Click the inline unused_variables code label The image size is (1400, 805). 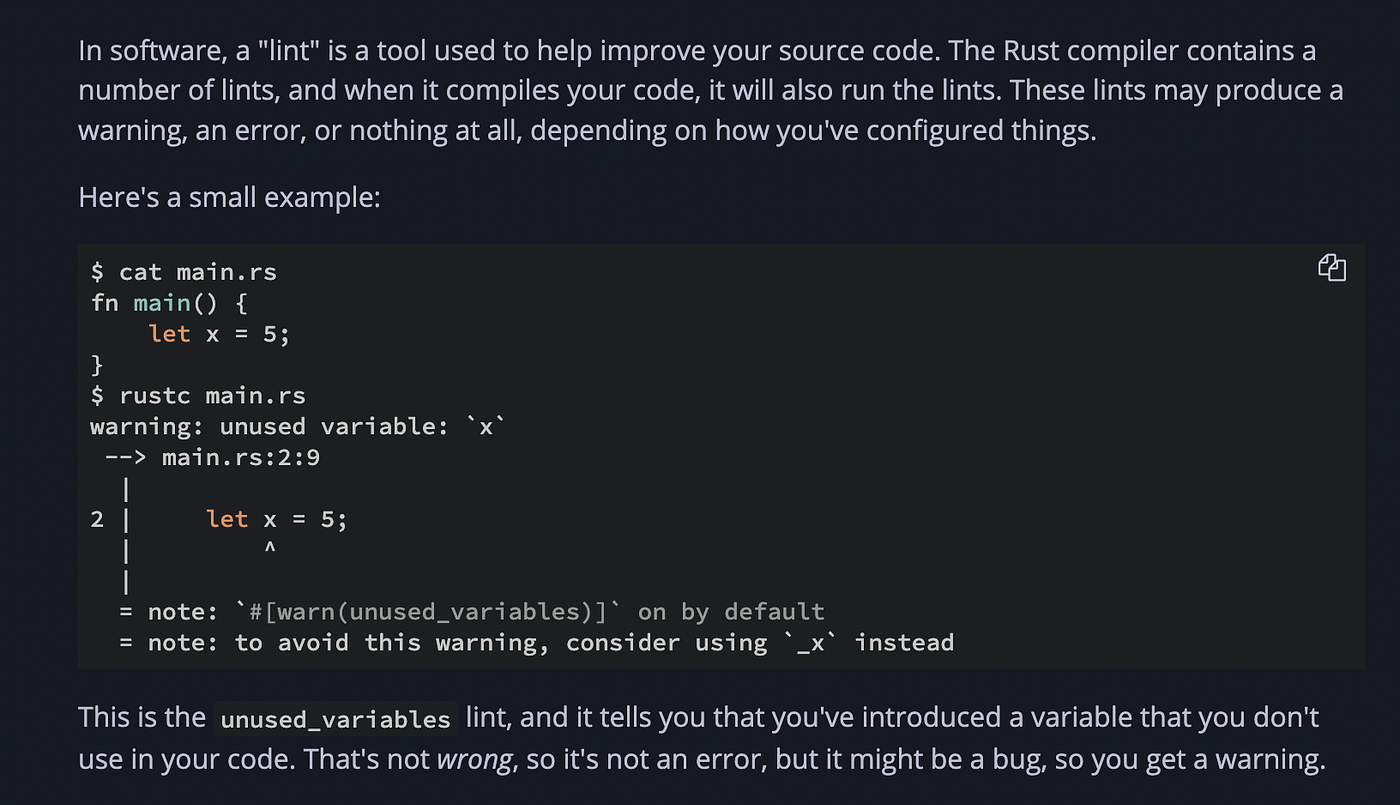[x=336, y=719]
